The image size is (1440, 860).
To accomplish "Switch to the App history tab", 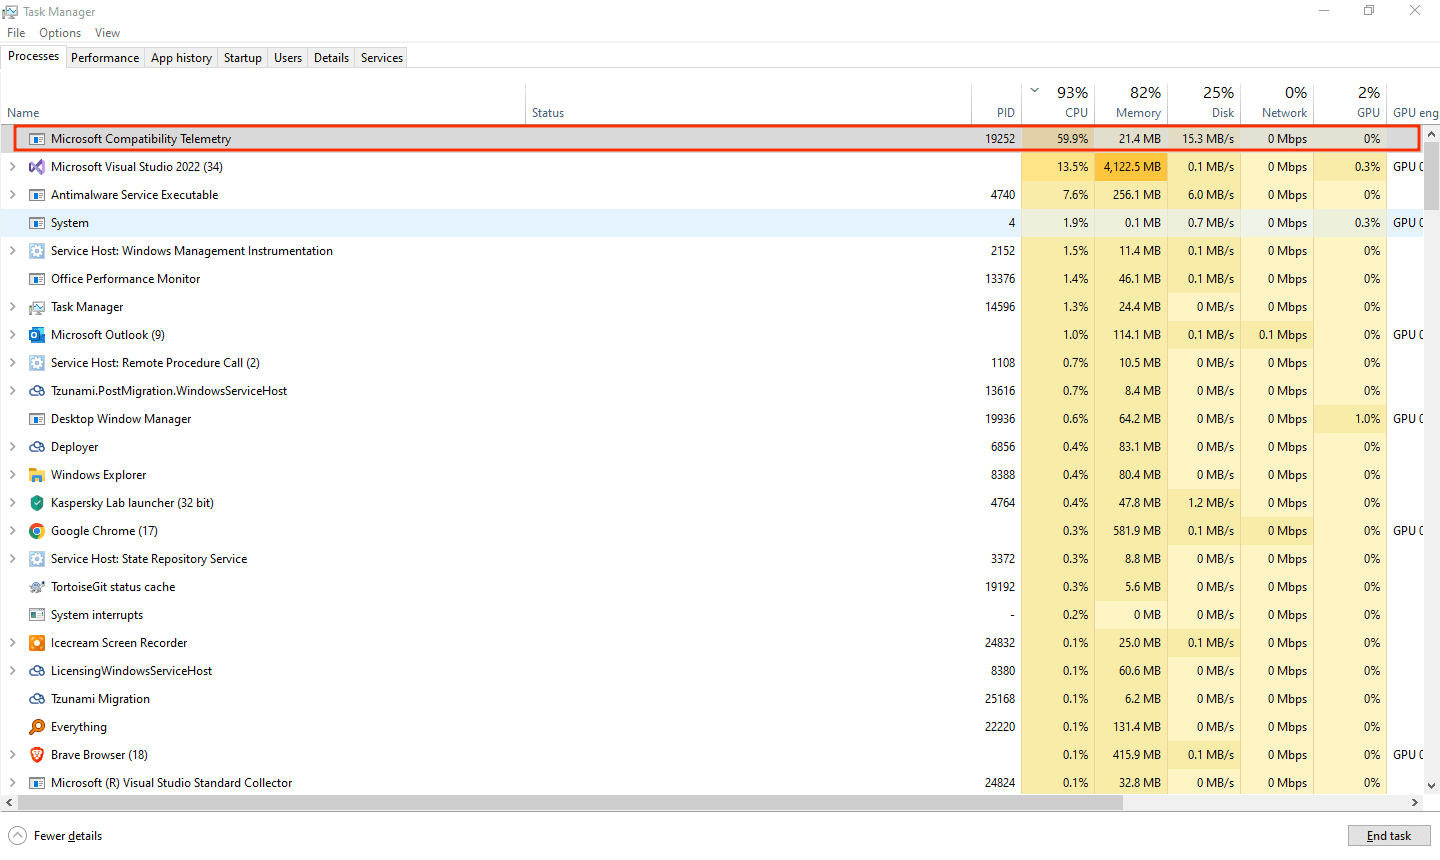I will [181, 58].
